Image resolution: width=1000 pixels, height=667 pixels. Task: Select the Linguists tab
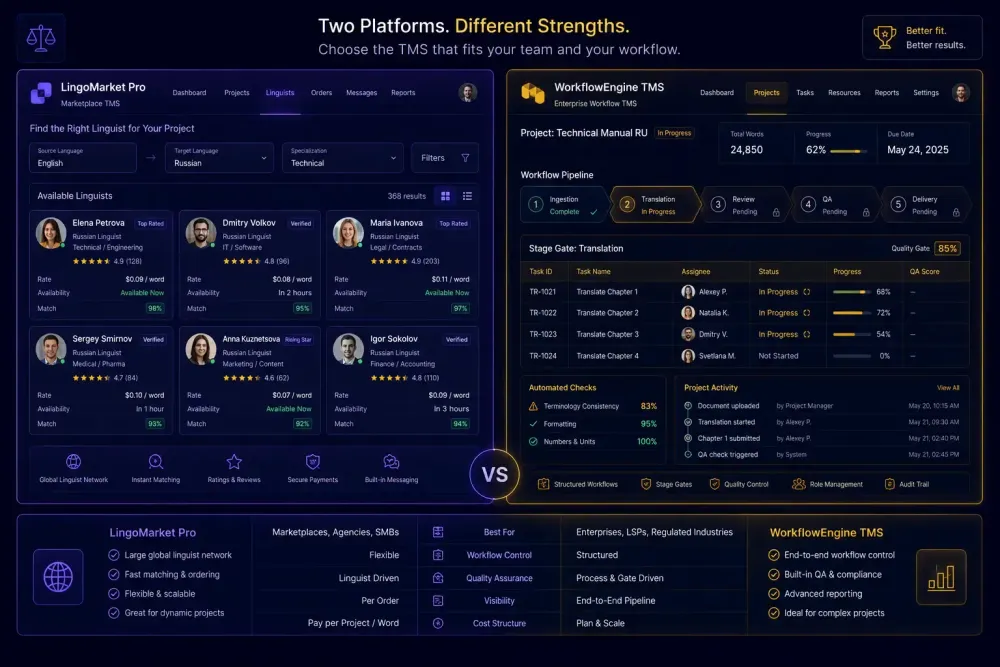tap(280, 92)
